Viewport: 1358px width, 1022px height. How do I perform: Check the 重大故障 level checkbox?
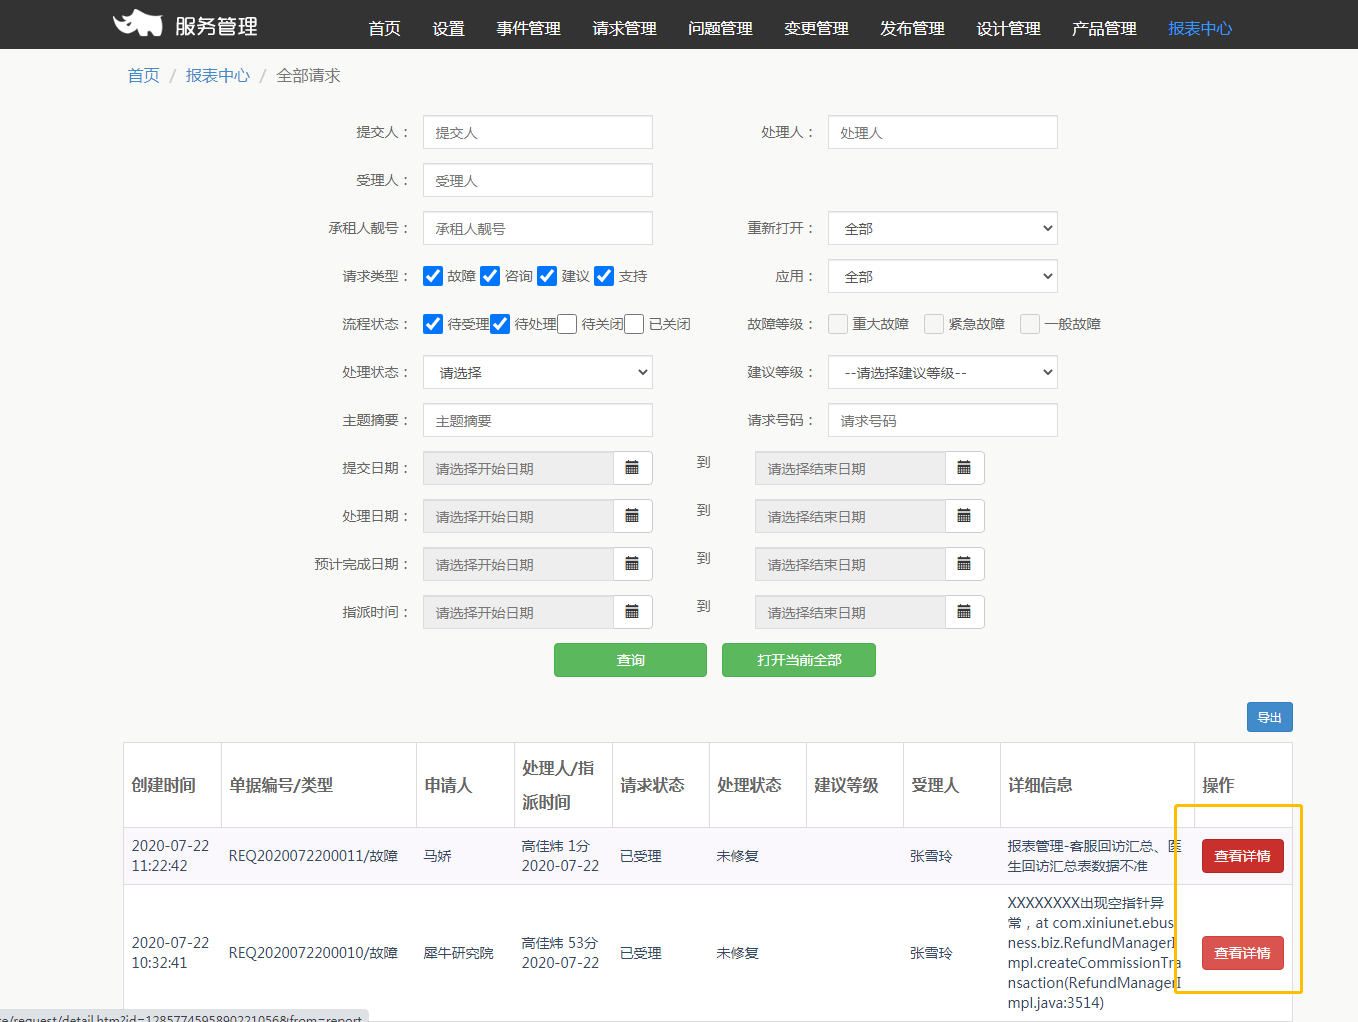coord(838,324)
